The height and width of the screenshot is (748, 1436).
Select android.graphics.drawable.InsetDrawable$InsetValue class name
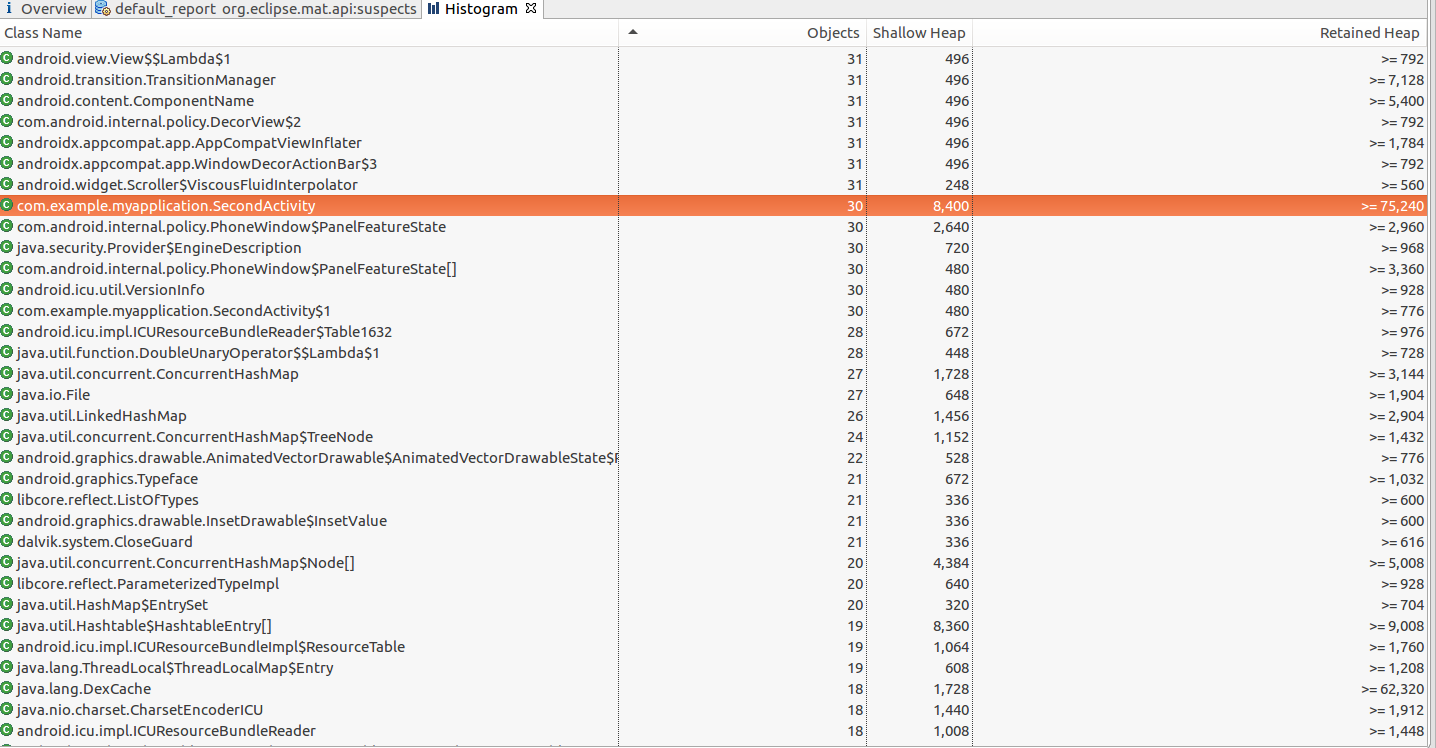click(x=202, y=521)
